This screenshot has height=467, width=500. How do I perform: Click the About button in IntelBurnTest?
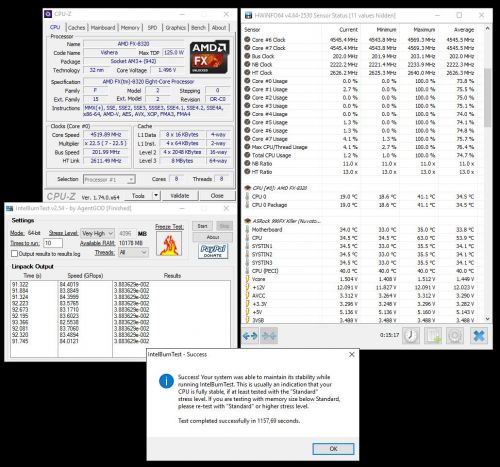(213, 237)
